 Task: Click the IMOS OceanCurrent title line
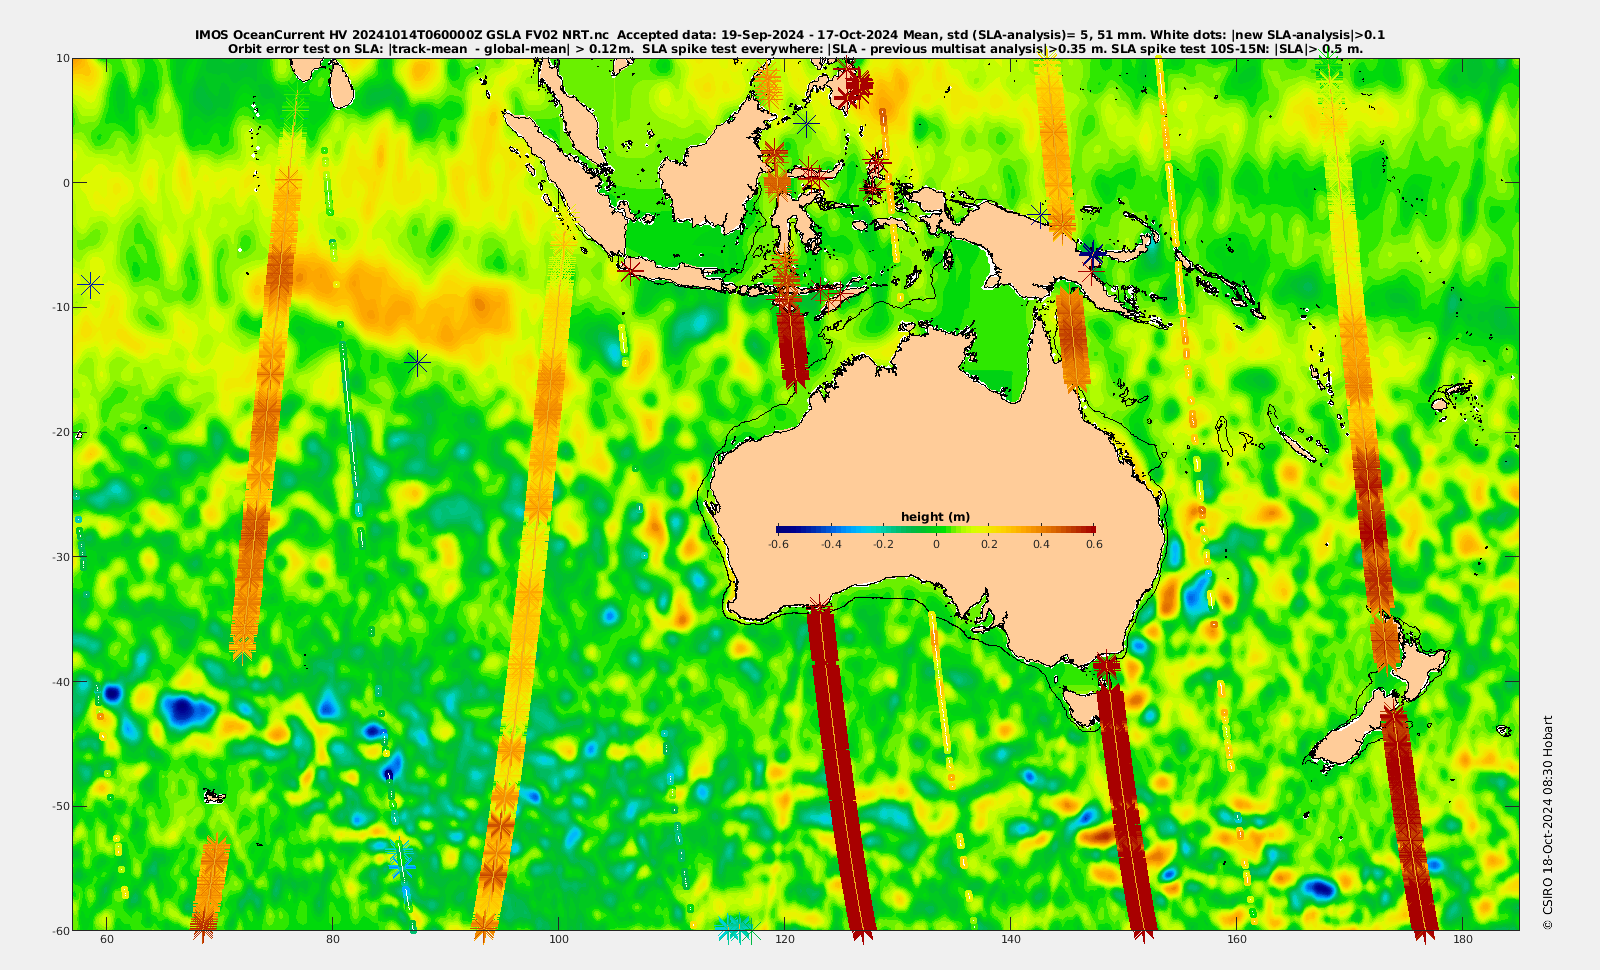pyautogui.click(x=790, y=35)
